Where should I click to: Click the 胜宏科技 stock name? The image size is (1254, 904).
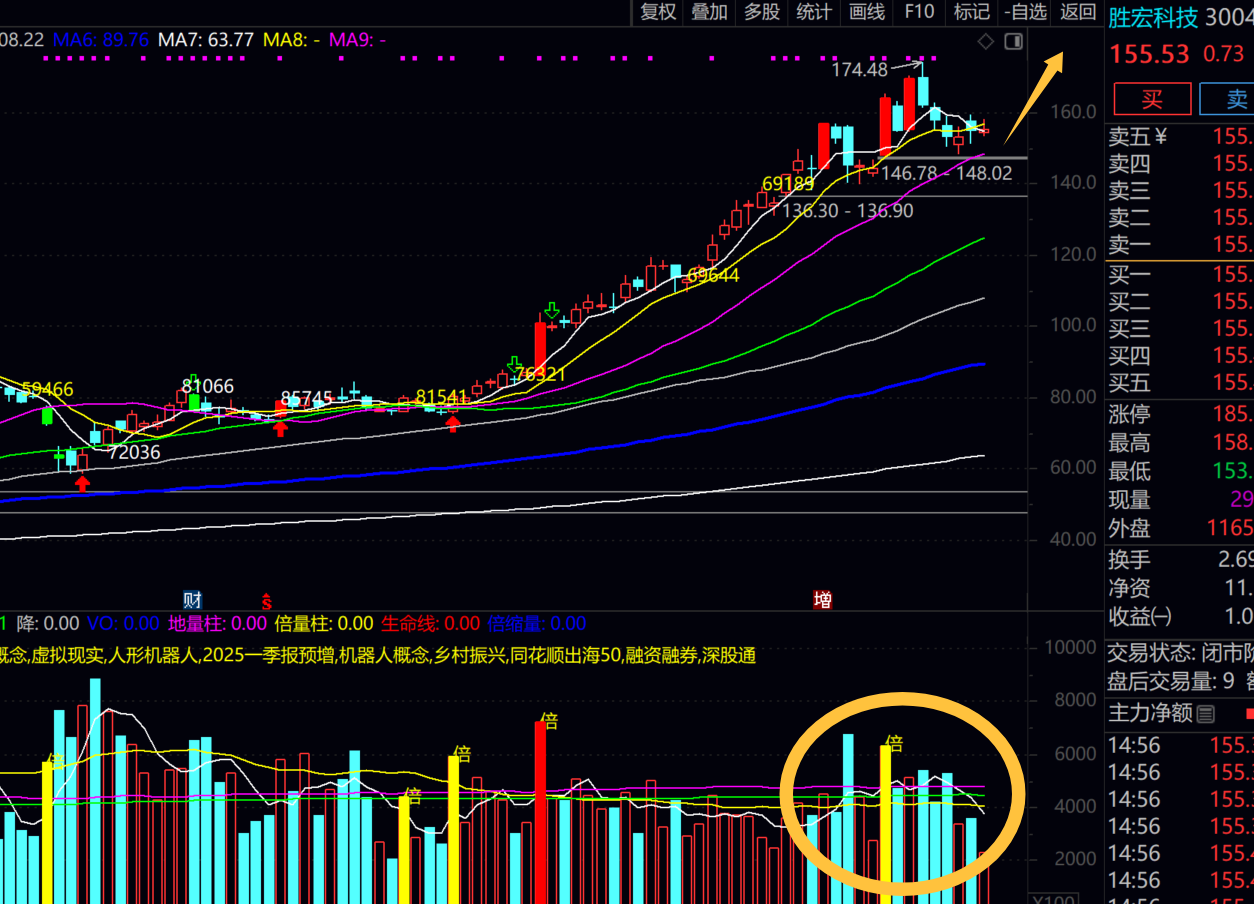click(x=1153, y=18)
